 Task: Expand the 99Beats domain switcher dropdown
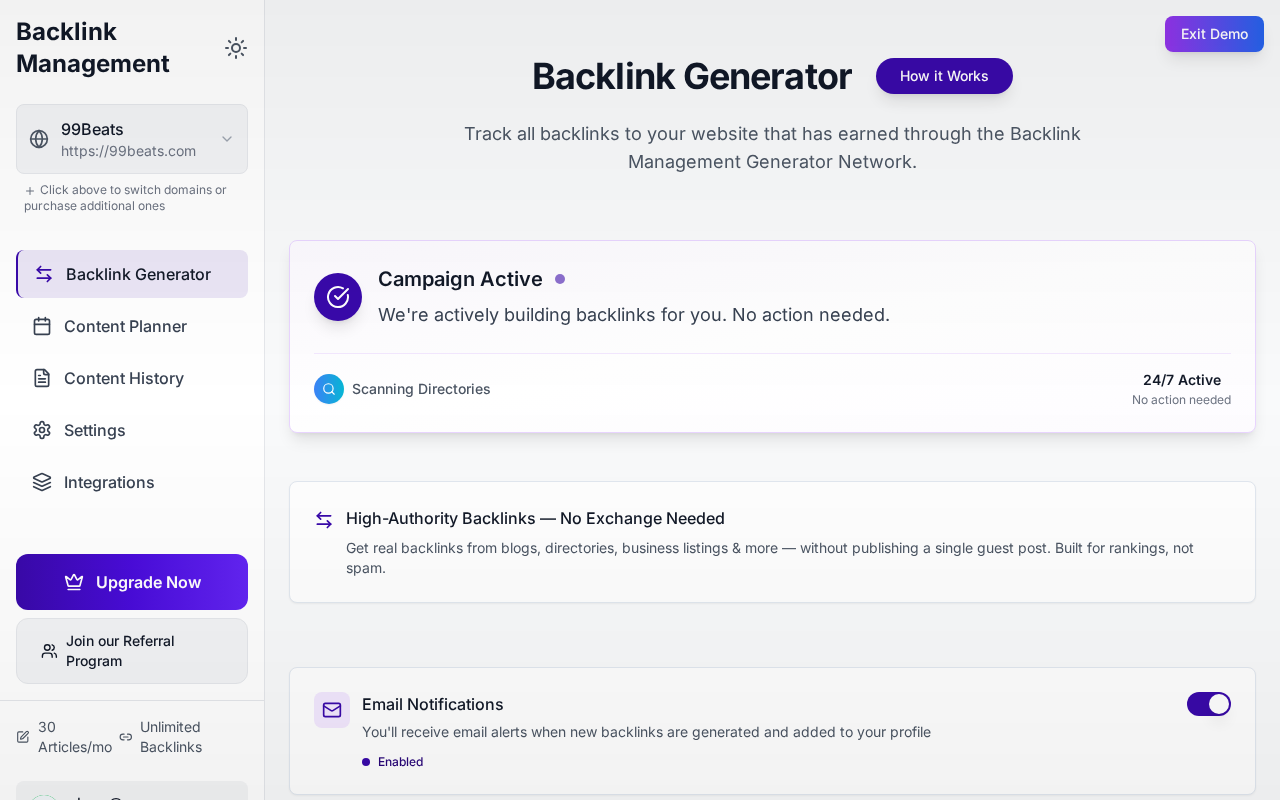point(227,139)
